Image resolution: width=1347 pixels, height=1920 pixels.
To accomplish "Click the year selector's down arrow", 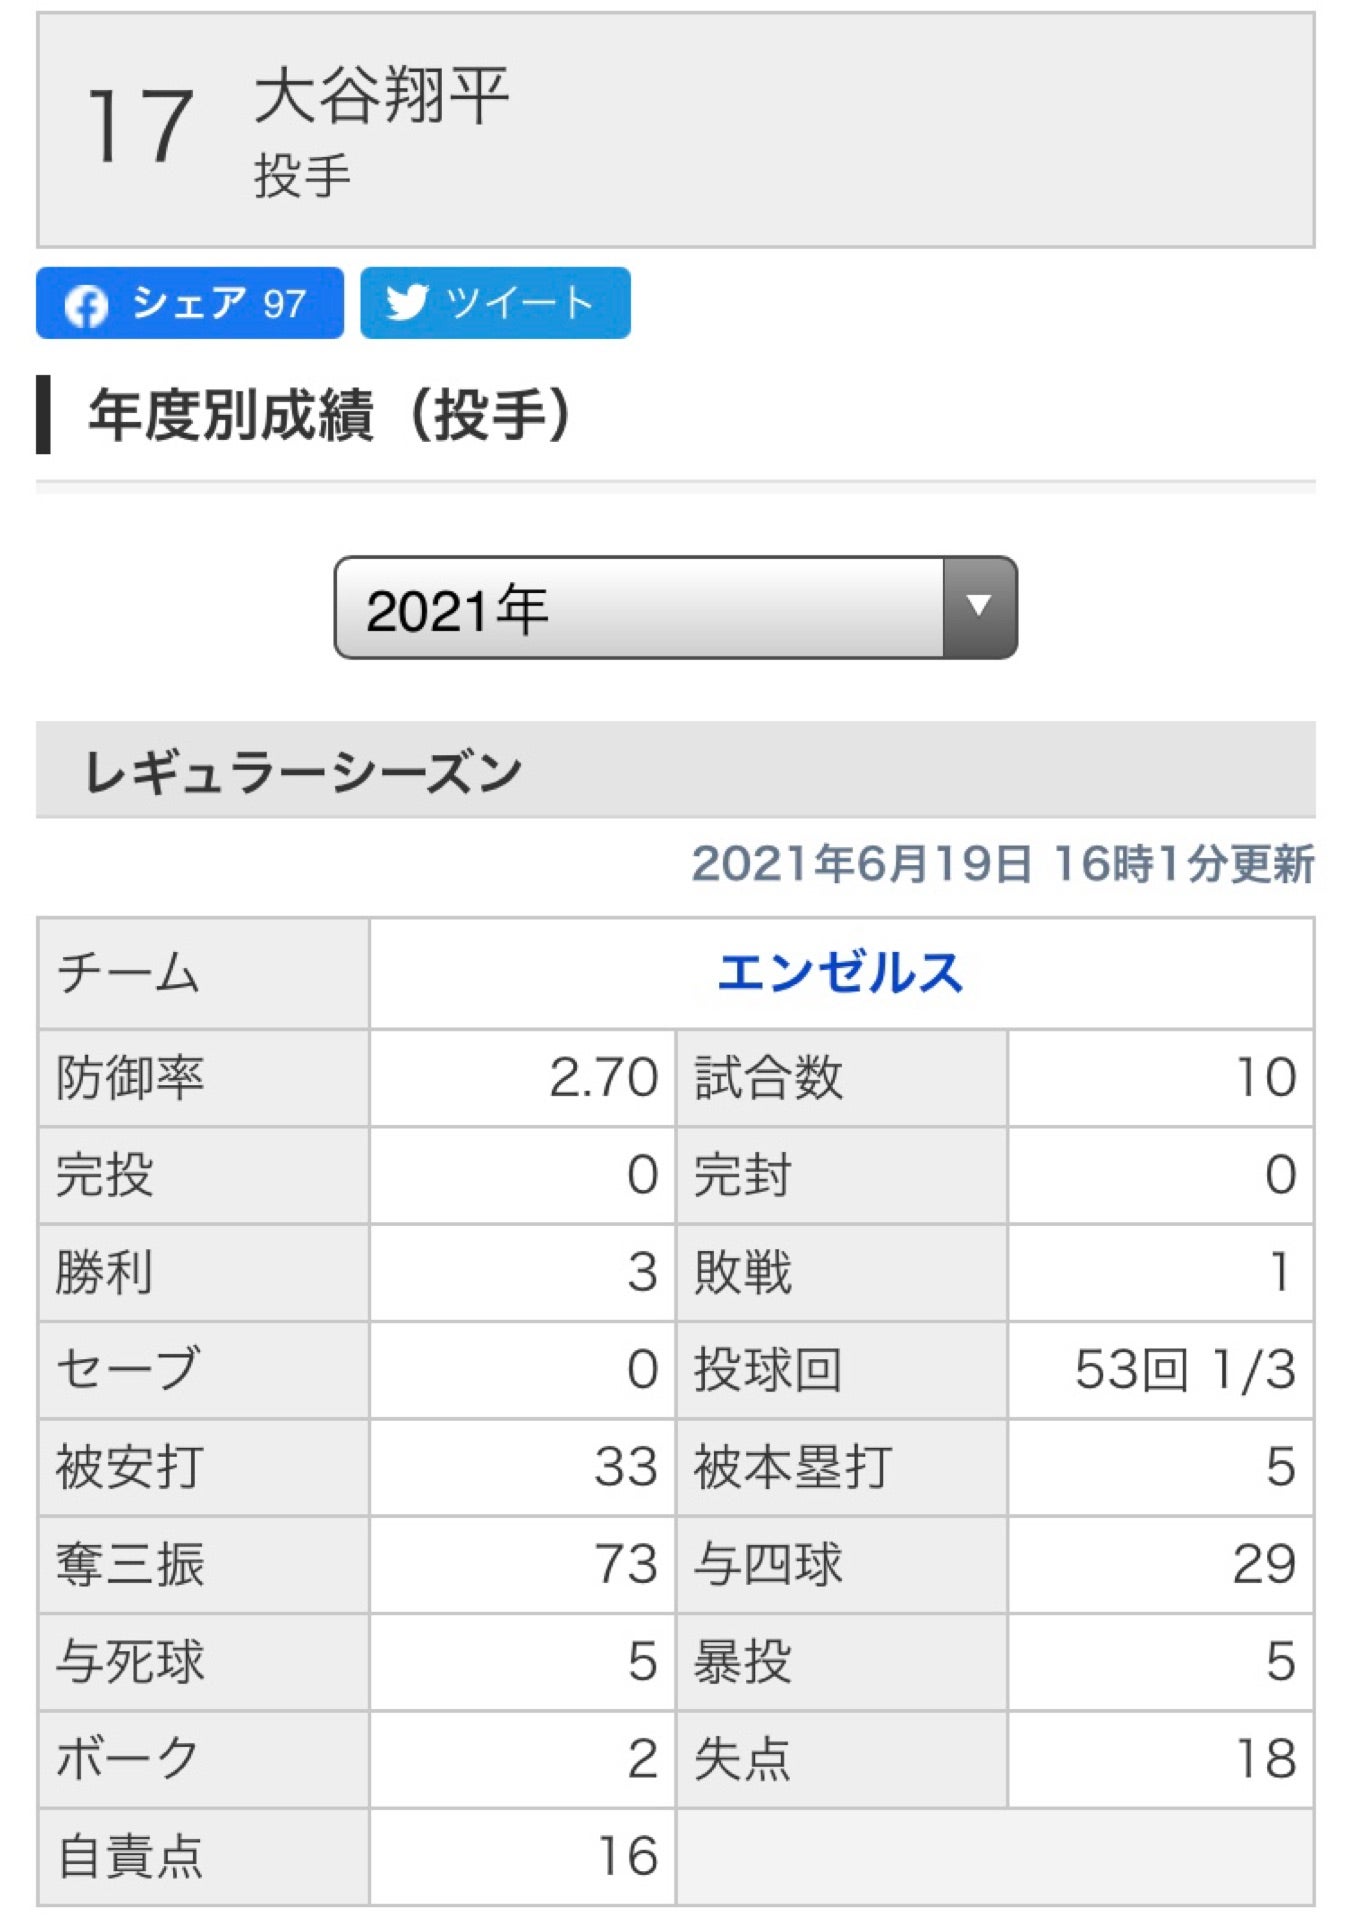I will tap(979, 607).
